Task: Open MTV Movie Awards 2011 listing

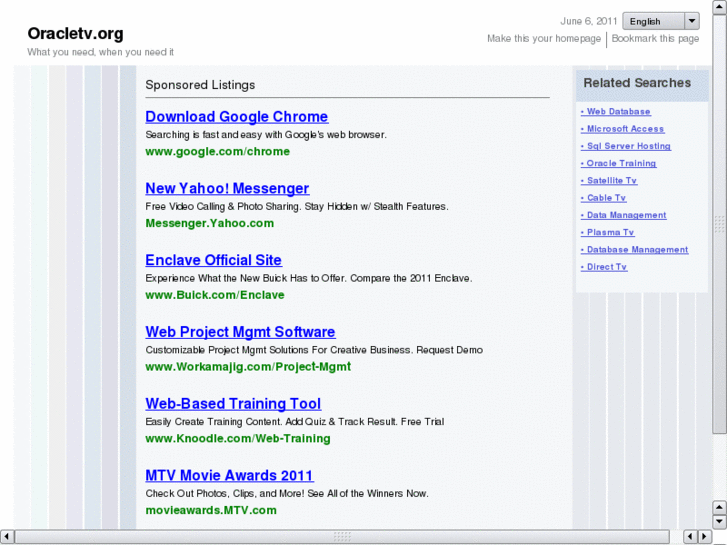Action: [229, 476]
